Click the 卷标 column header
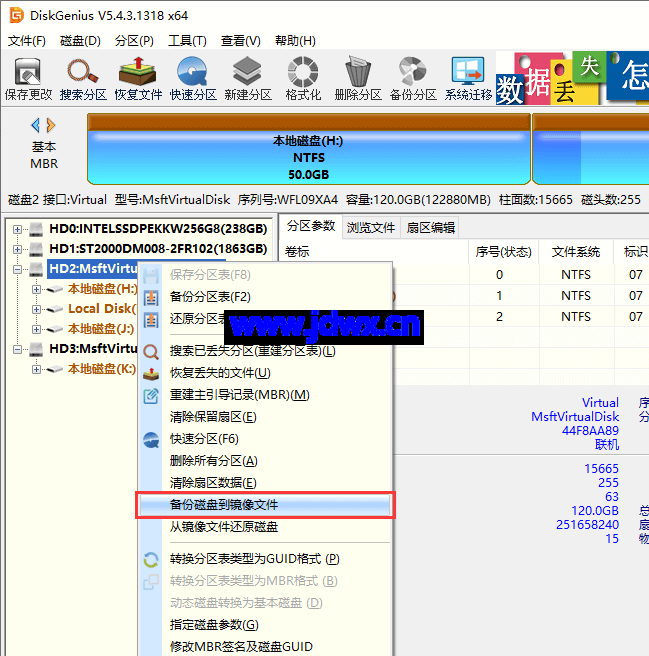649x656 pixels. [x=374, y=252]
